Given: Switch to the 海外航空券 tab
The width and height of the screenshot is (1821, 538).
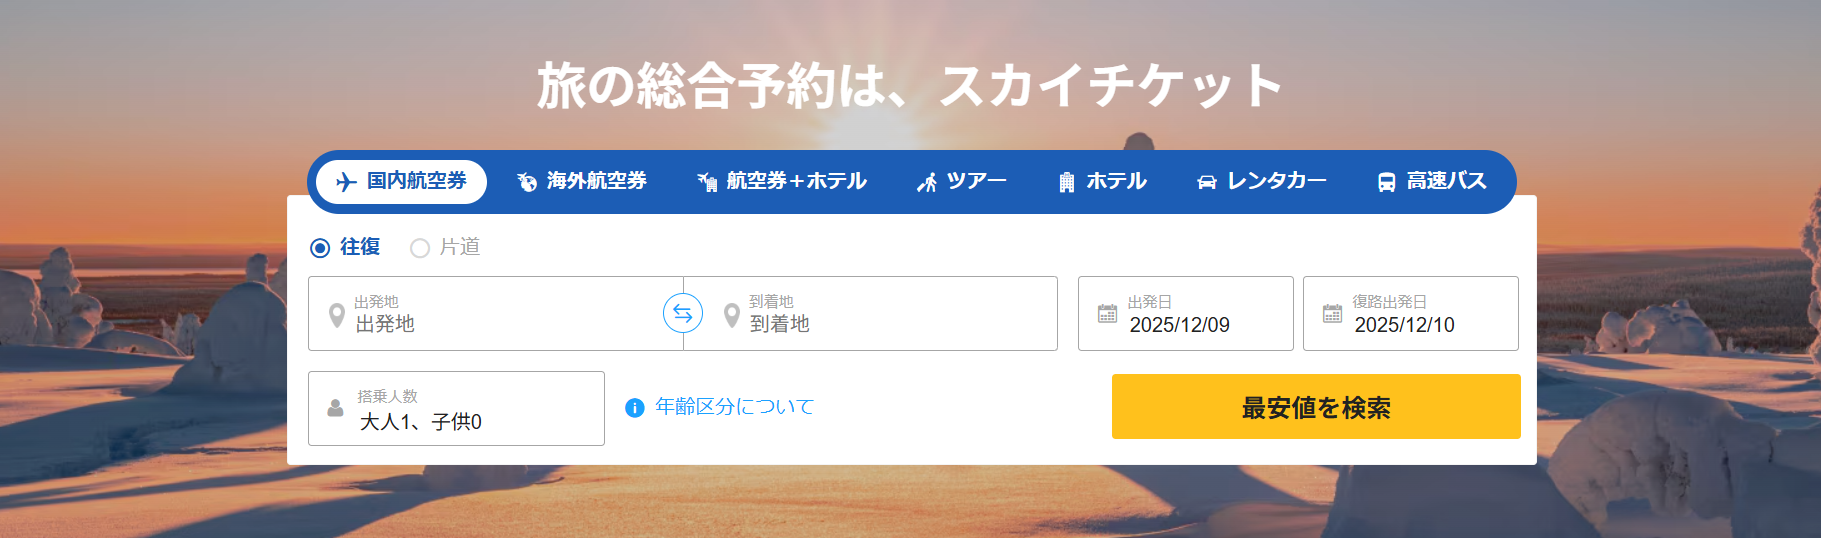Looking at the screenshot, I should pyautogui.click(x=582, y=182).
